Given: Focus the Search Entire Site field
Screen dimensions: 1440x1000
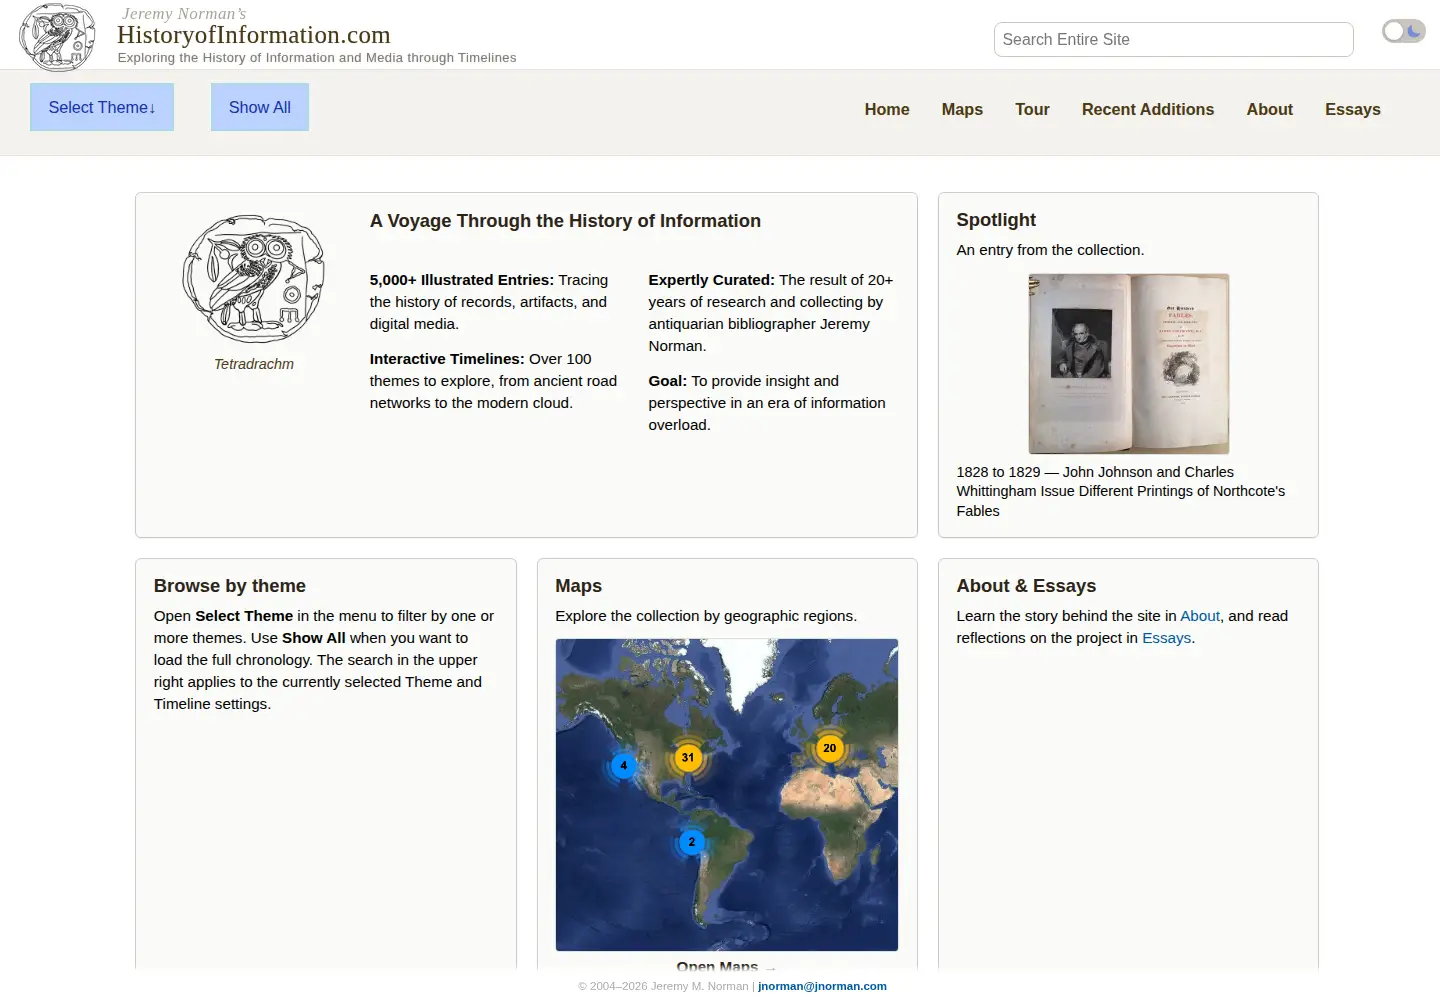Looking at the screenshot, I should [1174, 40].
